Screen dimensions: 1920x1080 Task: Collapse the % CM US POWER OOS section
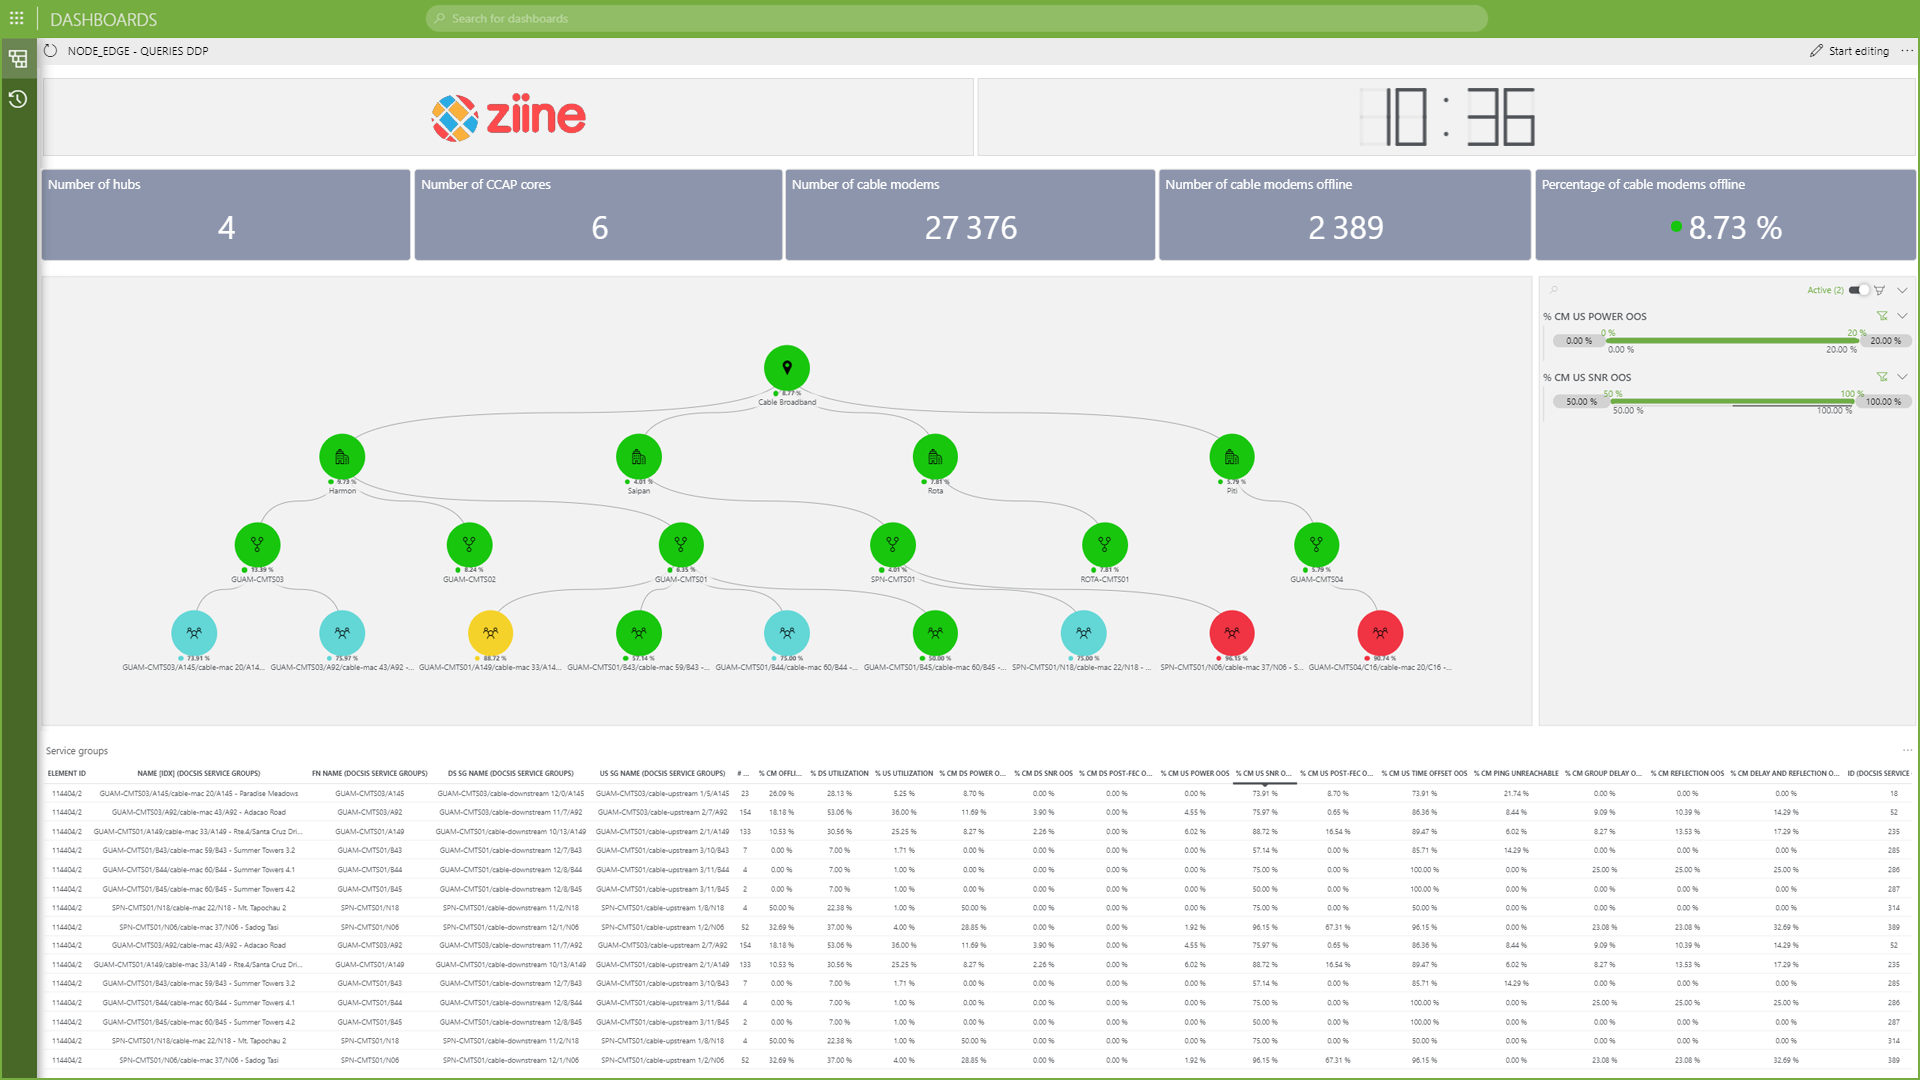[1902, 316]
